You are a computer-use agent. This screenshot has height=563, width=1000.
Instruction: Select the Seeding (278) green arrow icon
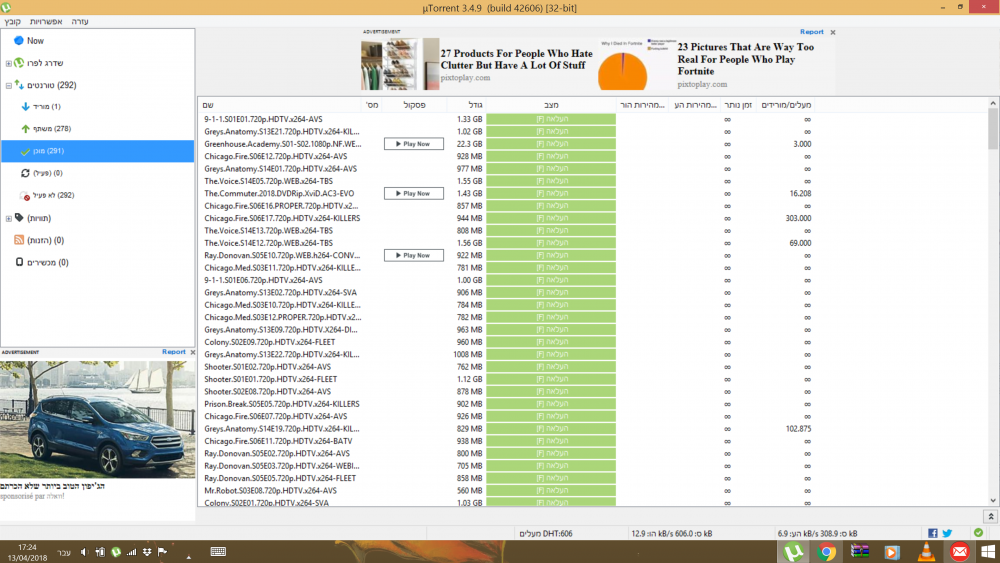click(x=26, y=129)
